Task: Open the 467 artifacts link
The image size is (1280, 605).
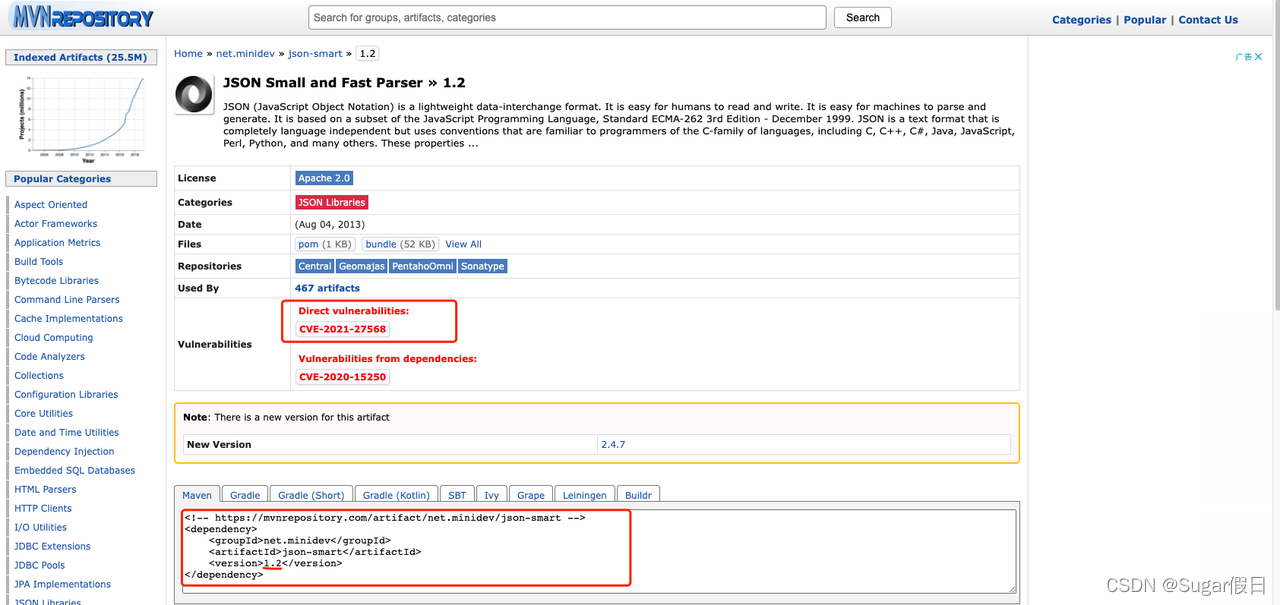Action: [327, 288]
